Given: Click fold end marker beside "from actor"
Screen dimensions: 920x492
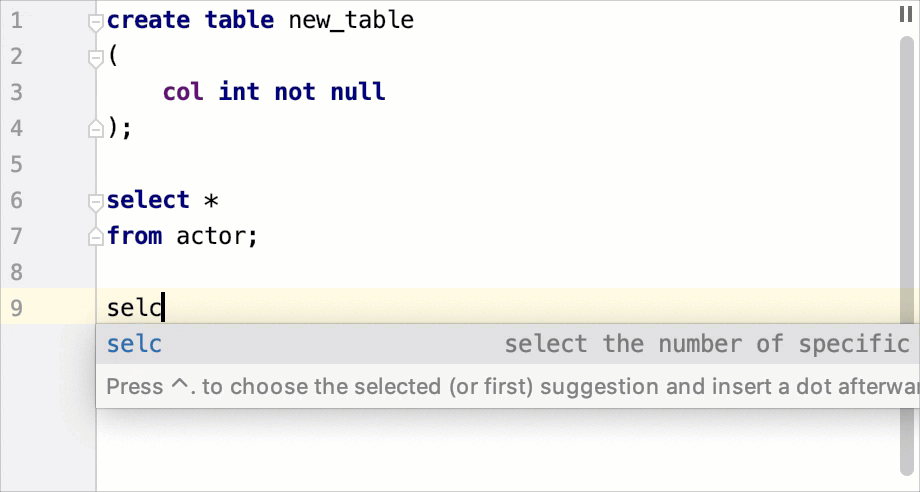Looking at the screenshot, I should pyautogui.click(x=95, y=237).
